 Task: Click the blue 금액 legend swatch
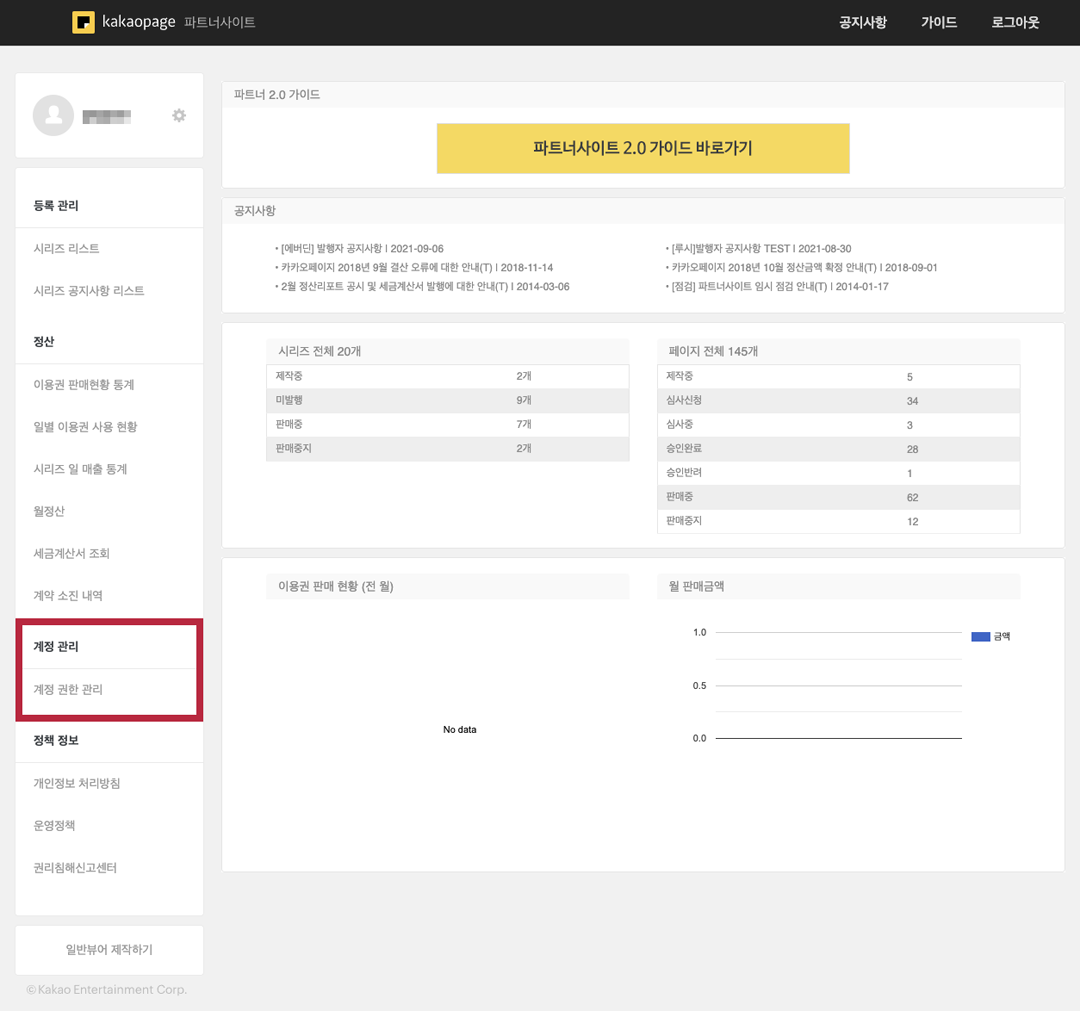(x=980, y=636)
